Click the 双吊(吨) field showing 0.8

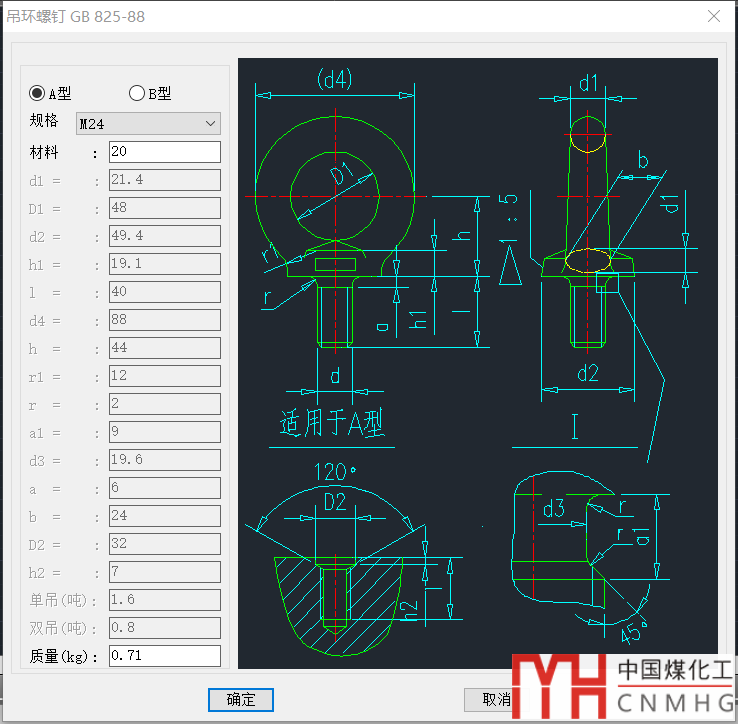coord(165,628)
